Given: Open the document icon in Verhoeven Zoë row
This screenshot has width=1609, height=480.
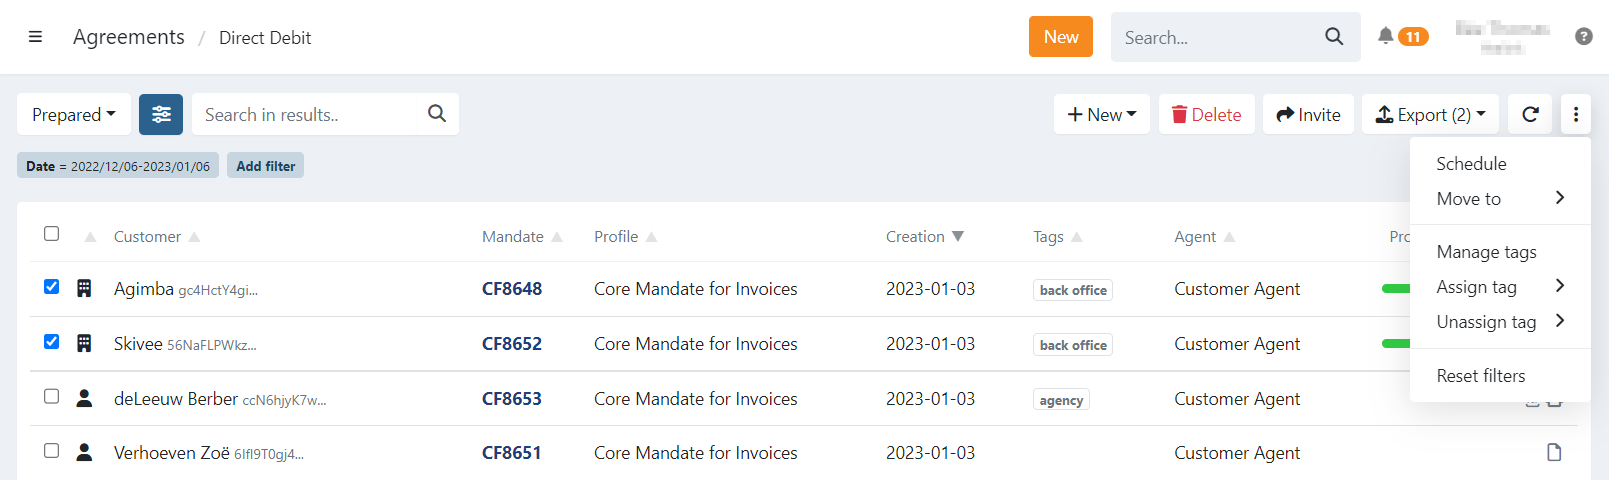Looking at the screenshot, I should point(1554,453).
